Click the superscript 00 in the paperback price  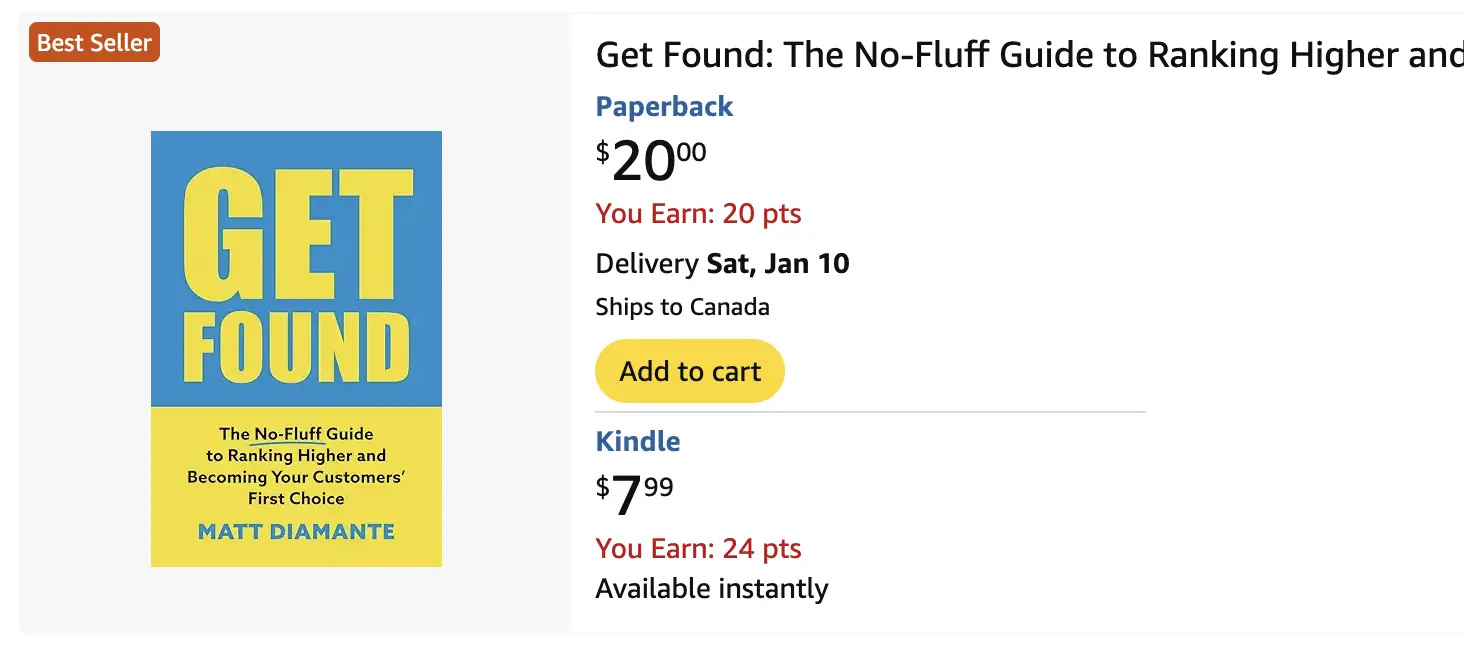(692, 147)
